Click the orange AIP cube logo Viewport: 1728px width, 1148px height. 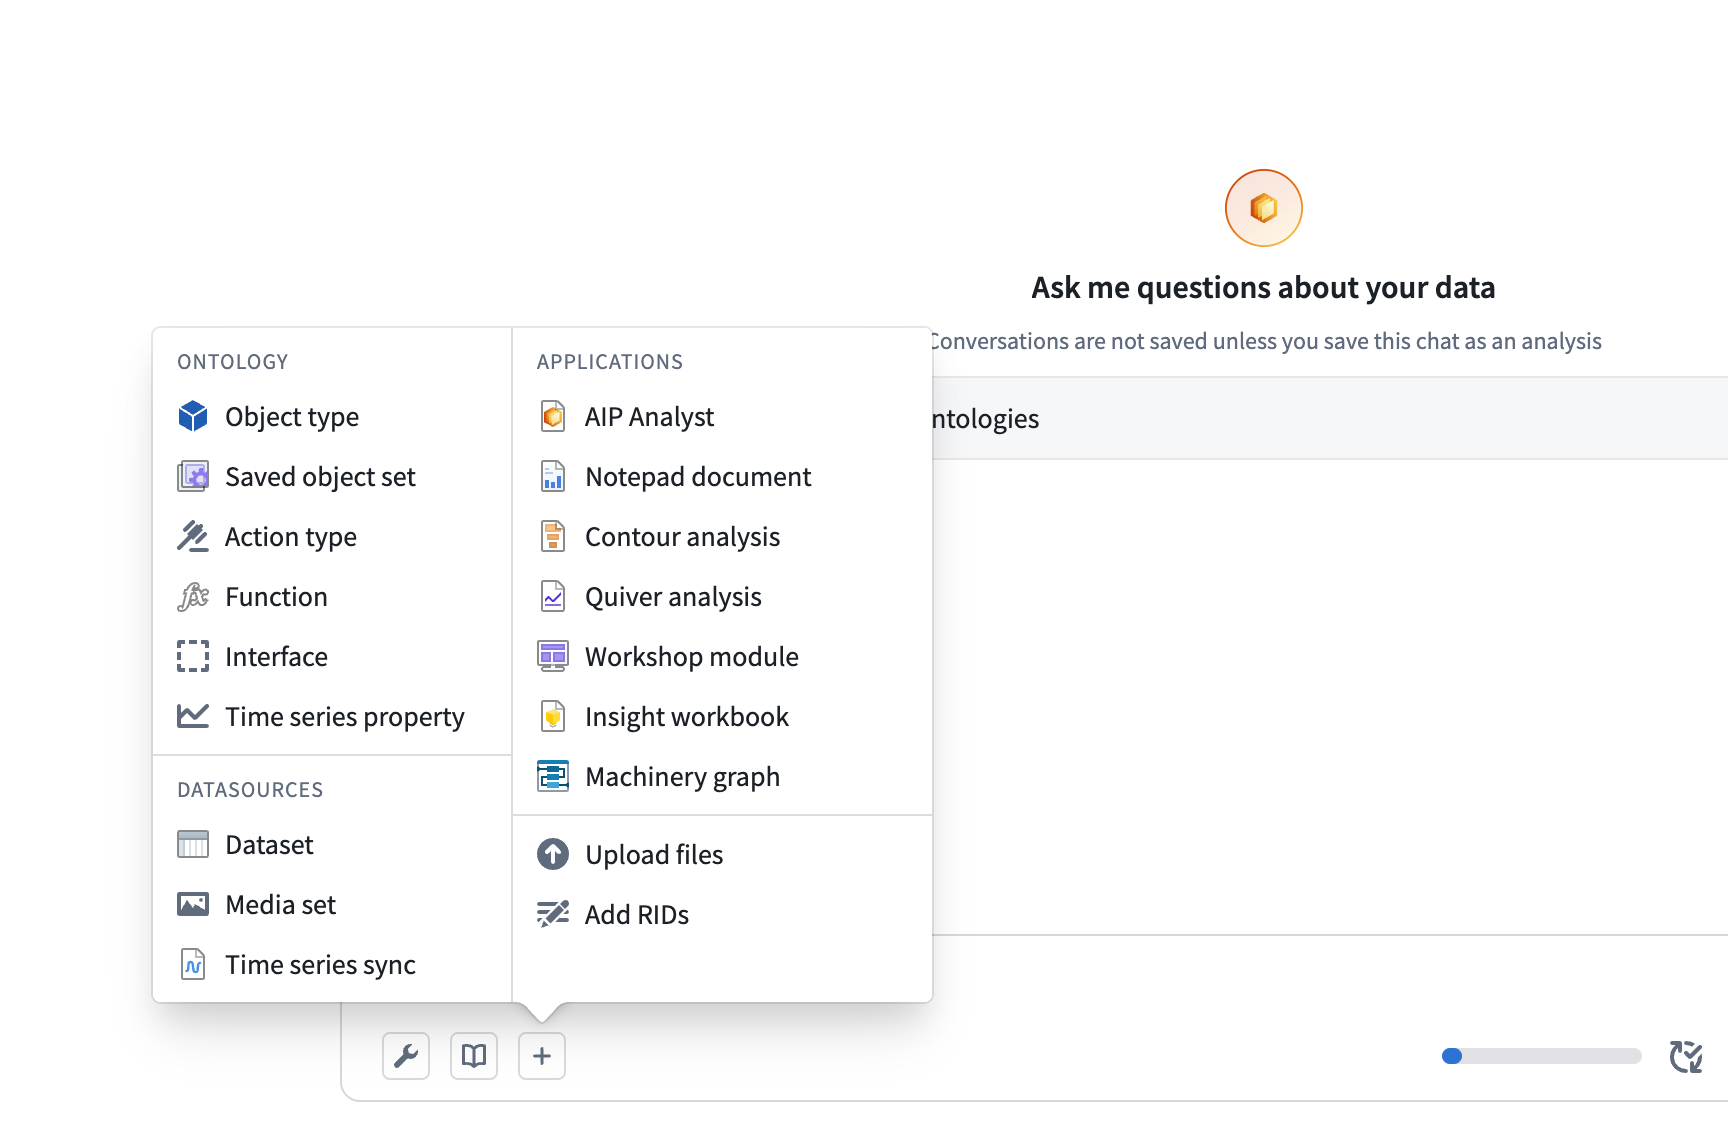click(x=1264, y=208)
